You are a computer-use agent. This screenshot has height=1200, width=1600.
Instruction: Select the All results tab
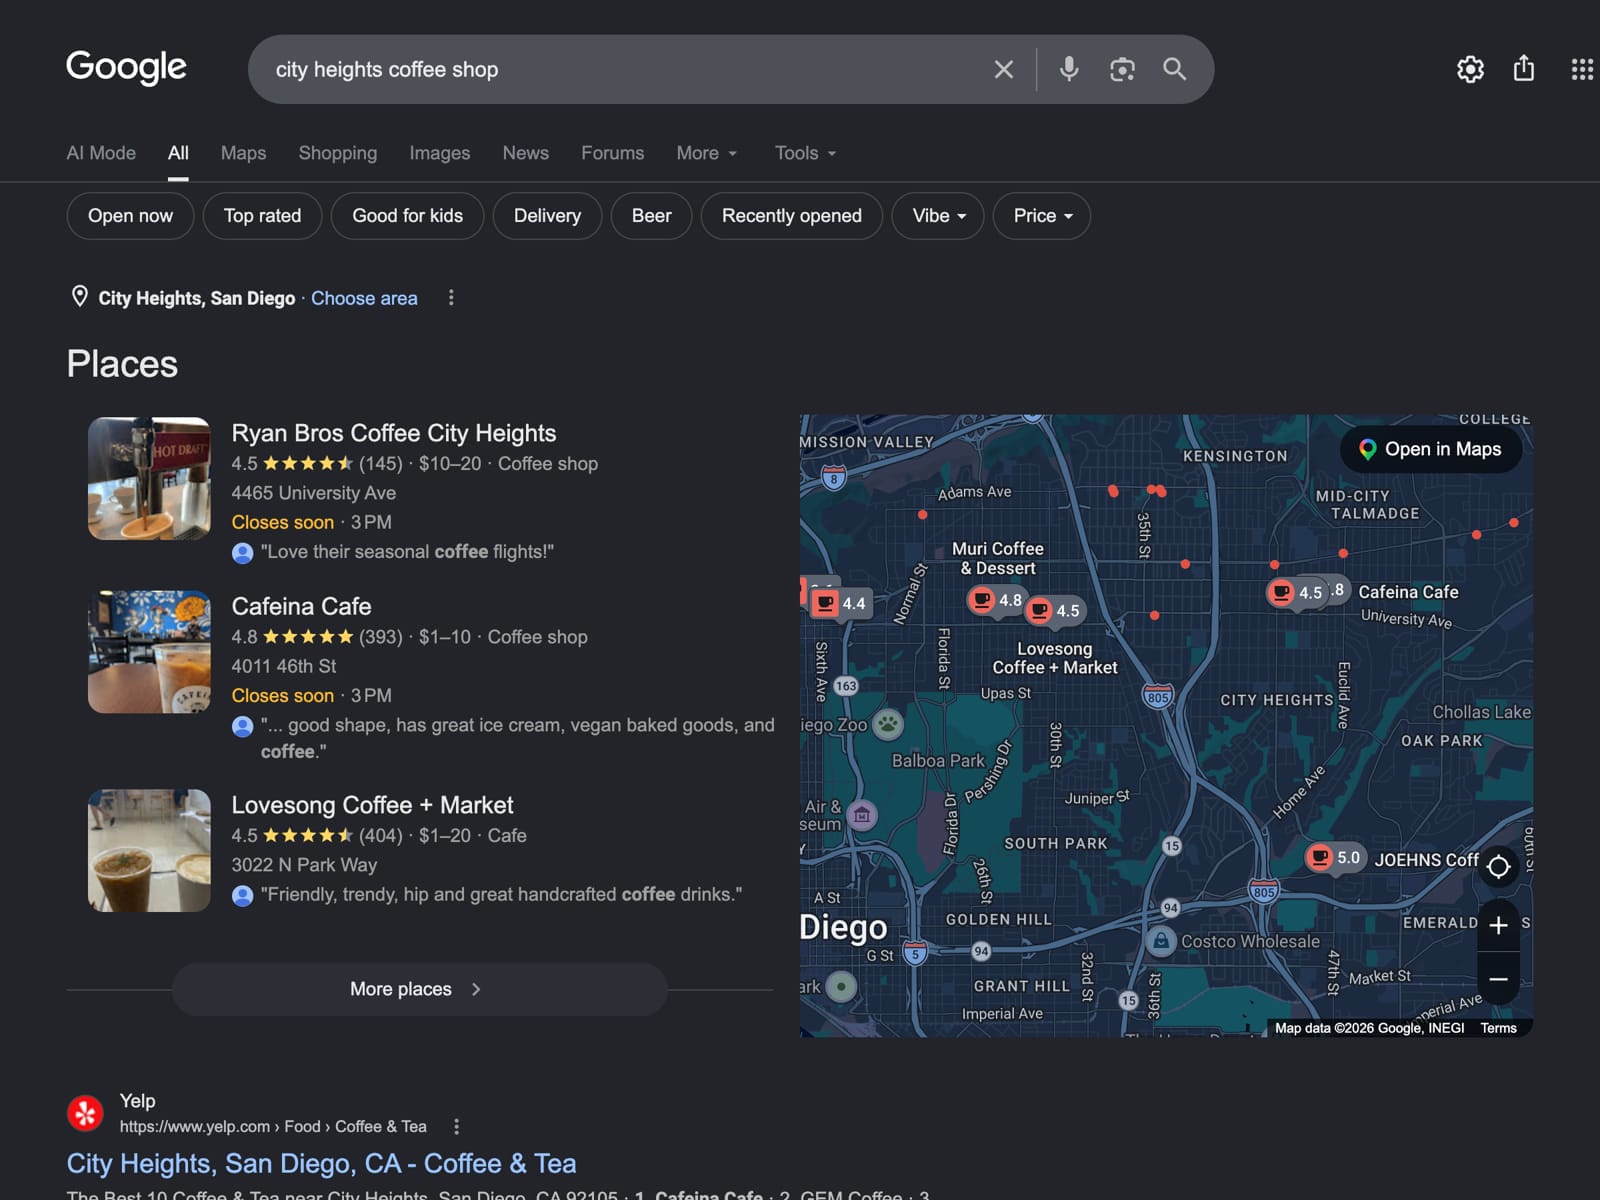(178, 153)
